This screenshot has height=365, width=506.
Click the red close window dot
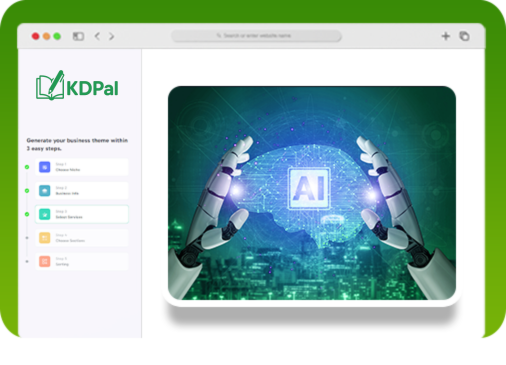click(x=36, y=36)
